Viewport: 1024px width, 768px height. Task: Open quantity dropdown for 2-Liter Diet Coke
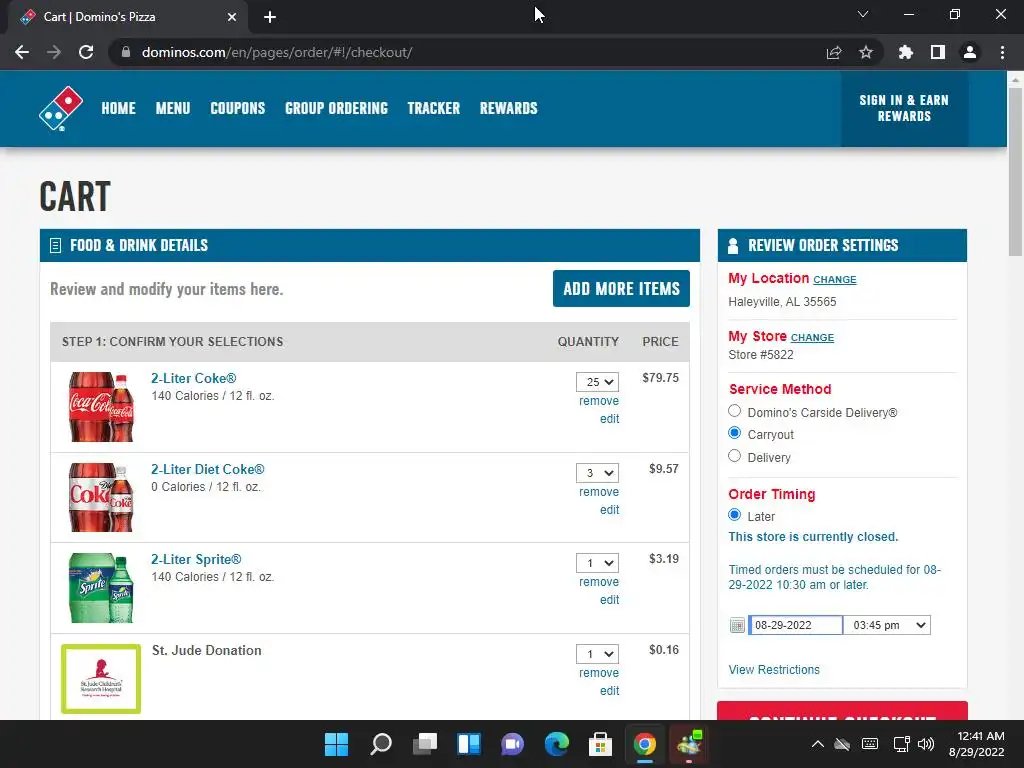597,473
